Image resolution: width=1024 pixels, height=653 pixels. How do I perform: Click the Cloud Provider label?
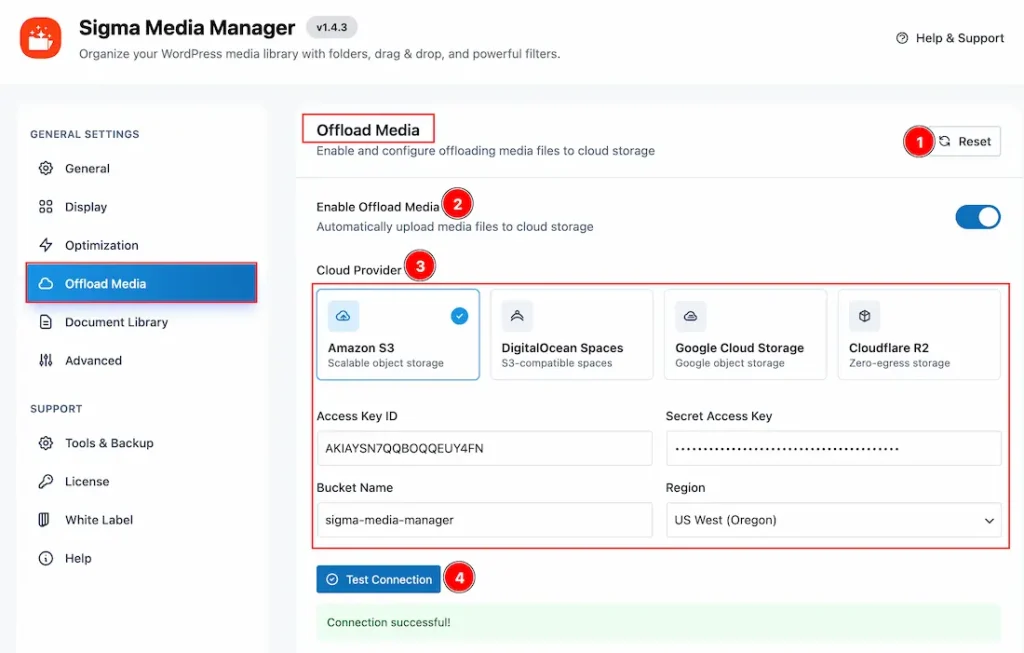359,270
